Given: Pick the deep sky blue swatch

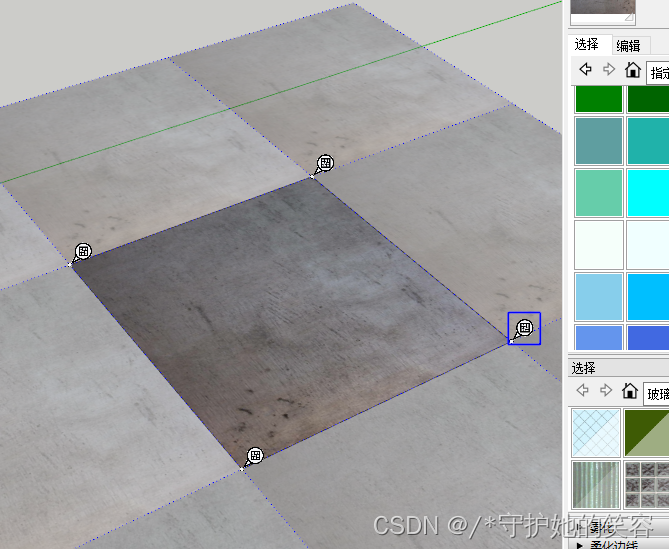Looking at the screenshot, I should pyautogui.click(x=648, y=297).
